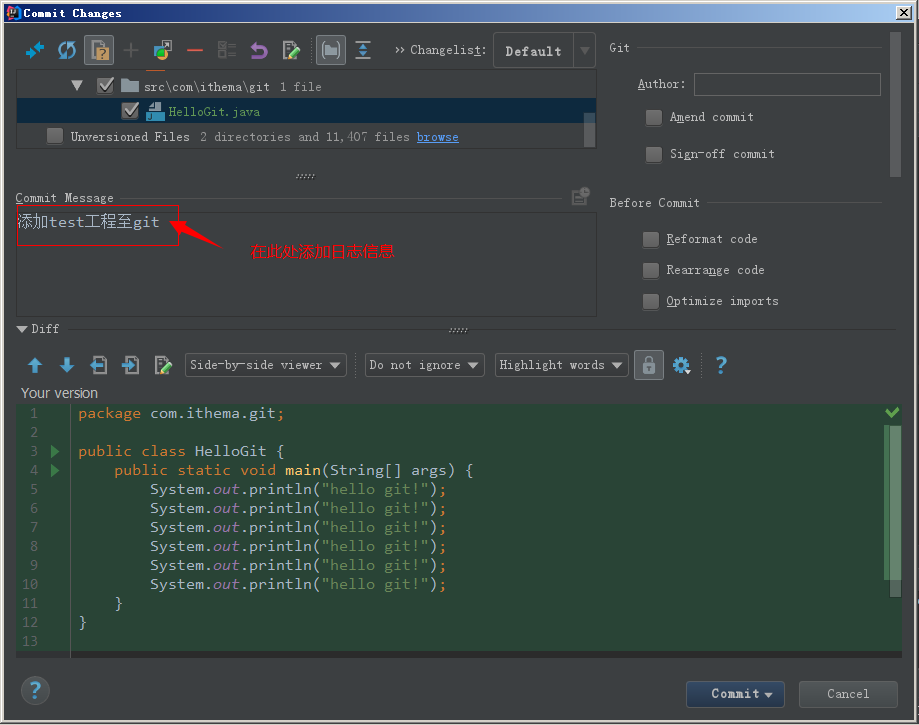The width and height of the screenshot is (919, 725).
Task: Click the previous difference blue arrow
Action: click(x=35, y=365)
